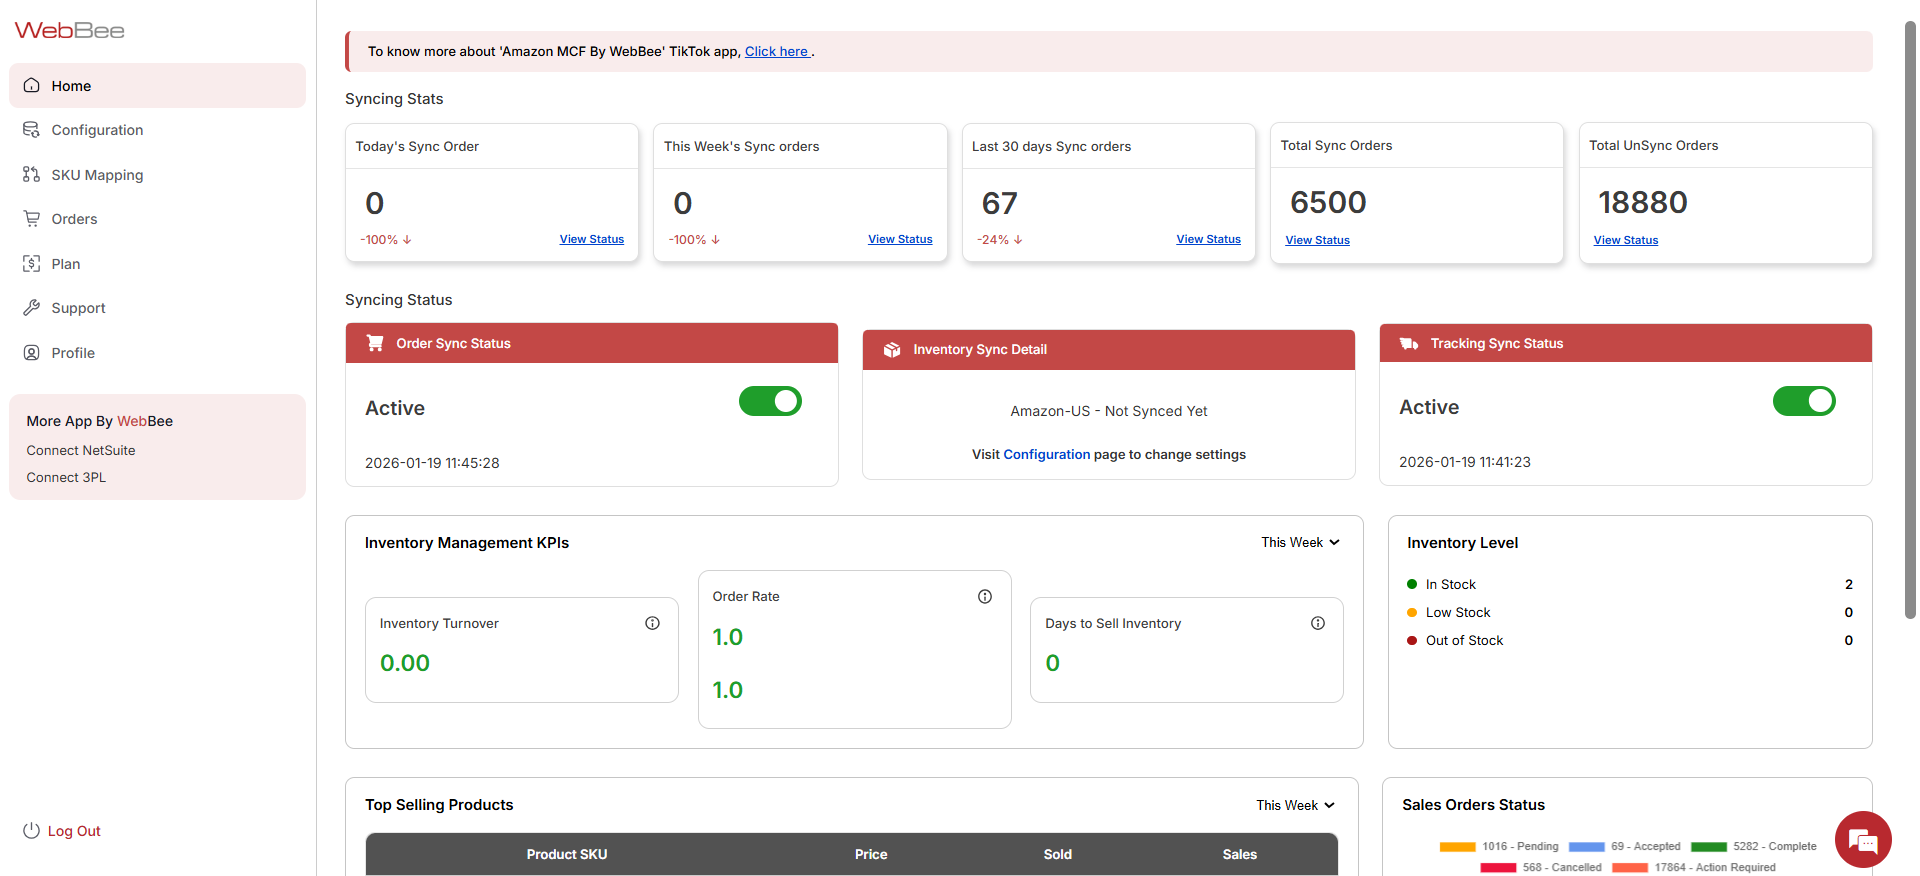Click the Days to Sell Inventory info icon
The width and height of the screenshot is (1920, 876).
(x=1317, y=623)
